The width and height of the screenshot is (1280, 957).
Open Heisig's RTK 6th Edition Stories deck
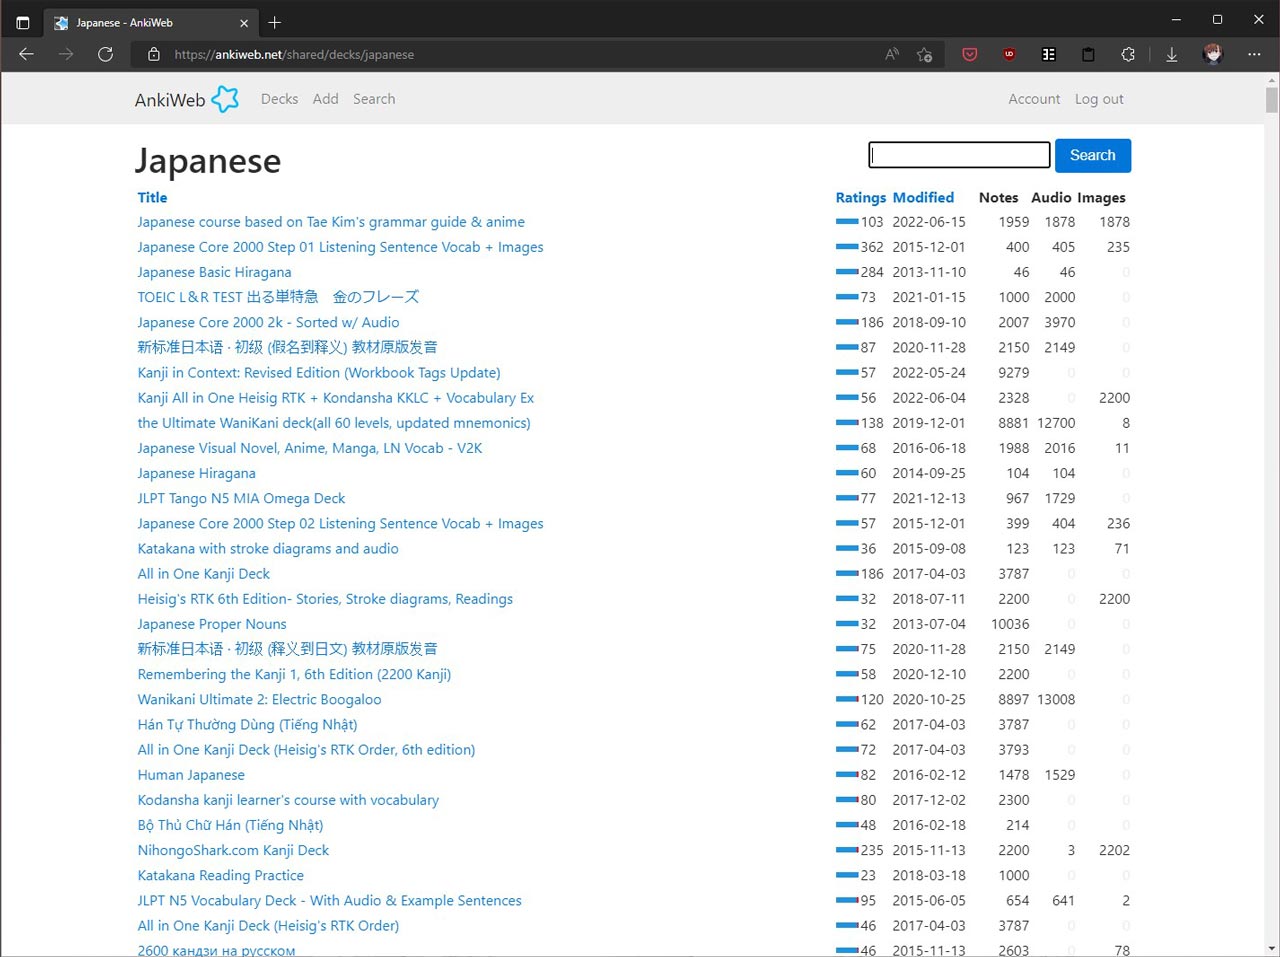tap(325, 599)
